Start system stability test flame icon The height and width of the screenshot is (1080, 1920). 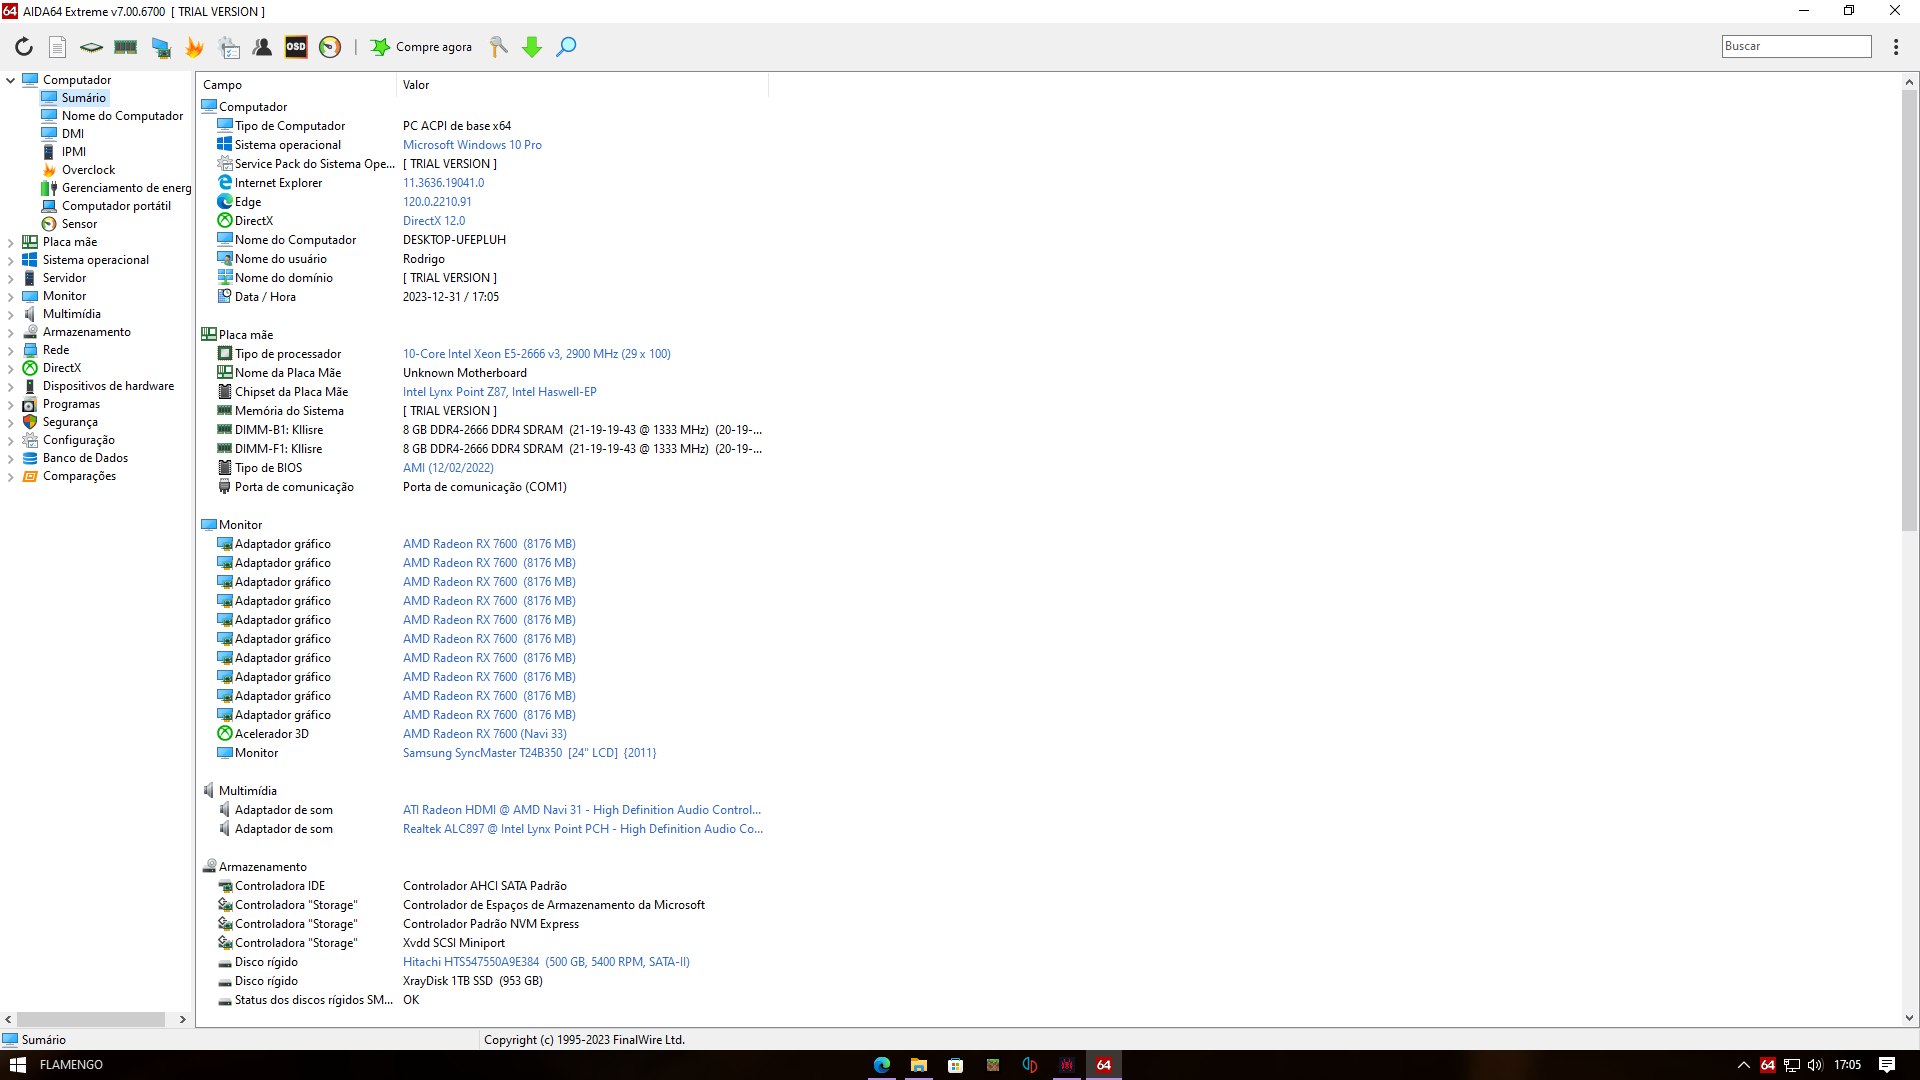coord(194,47)
